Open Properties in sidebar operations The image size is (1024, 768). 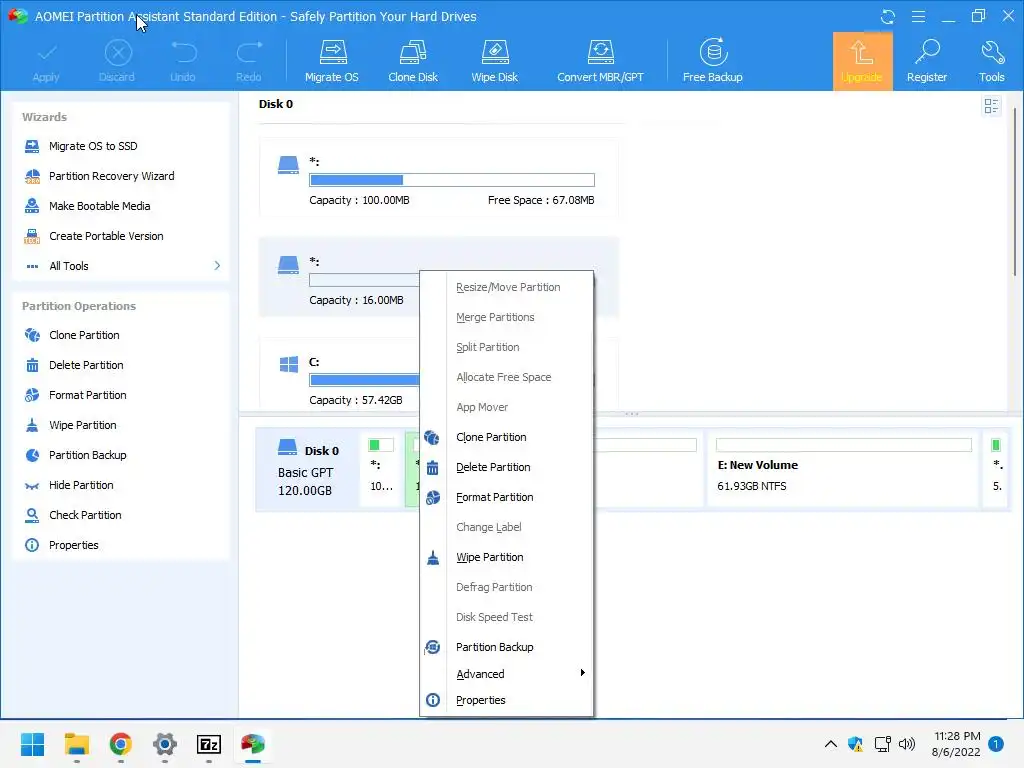(x=73, y=545)
